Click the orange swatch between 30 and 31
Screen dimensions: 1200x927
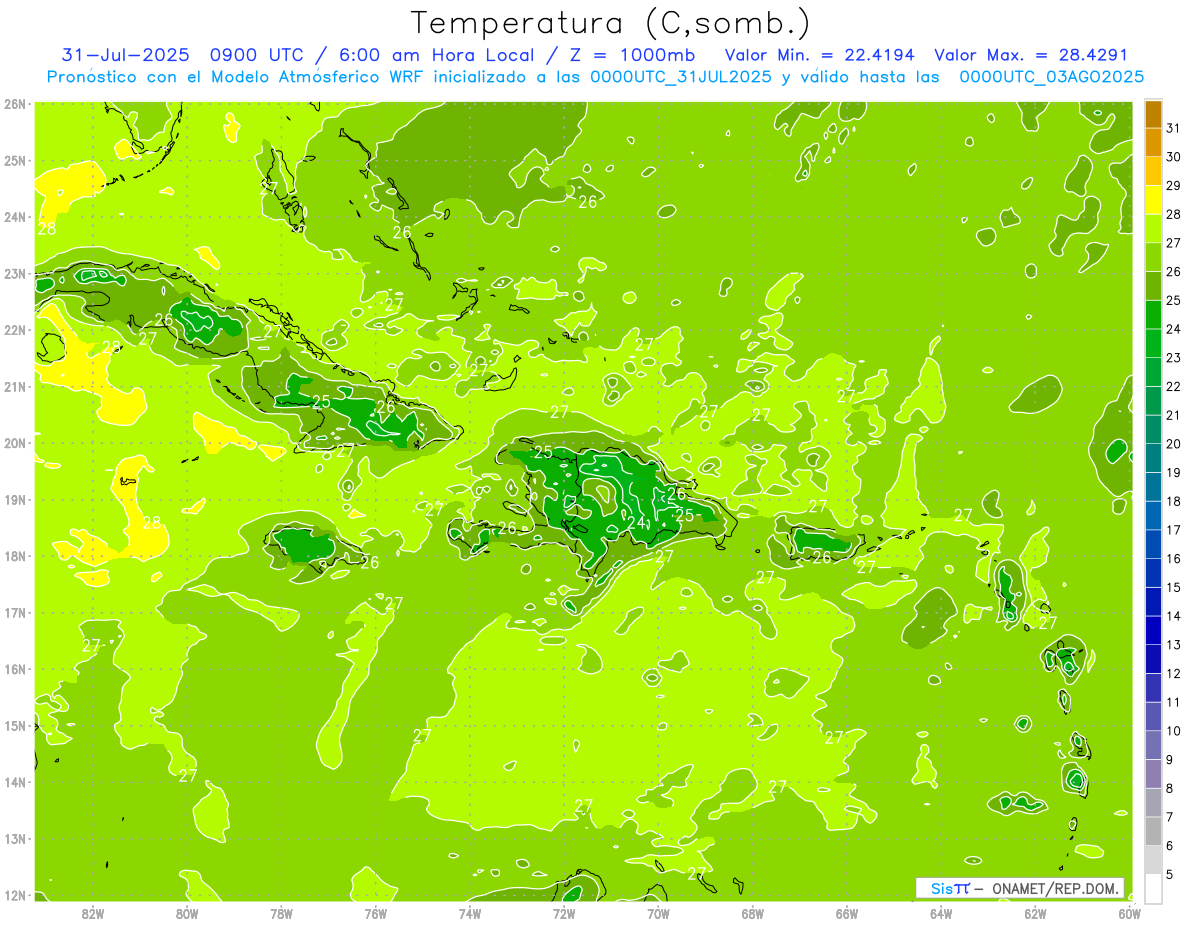[x=1153, y=143]
